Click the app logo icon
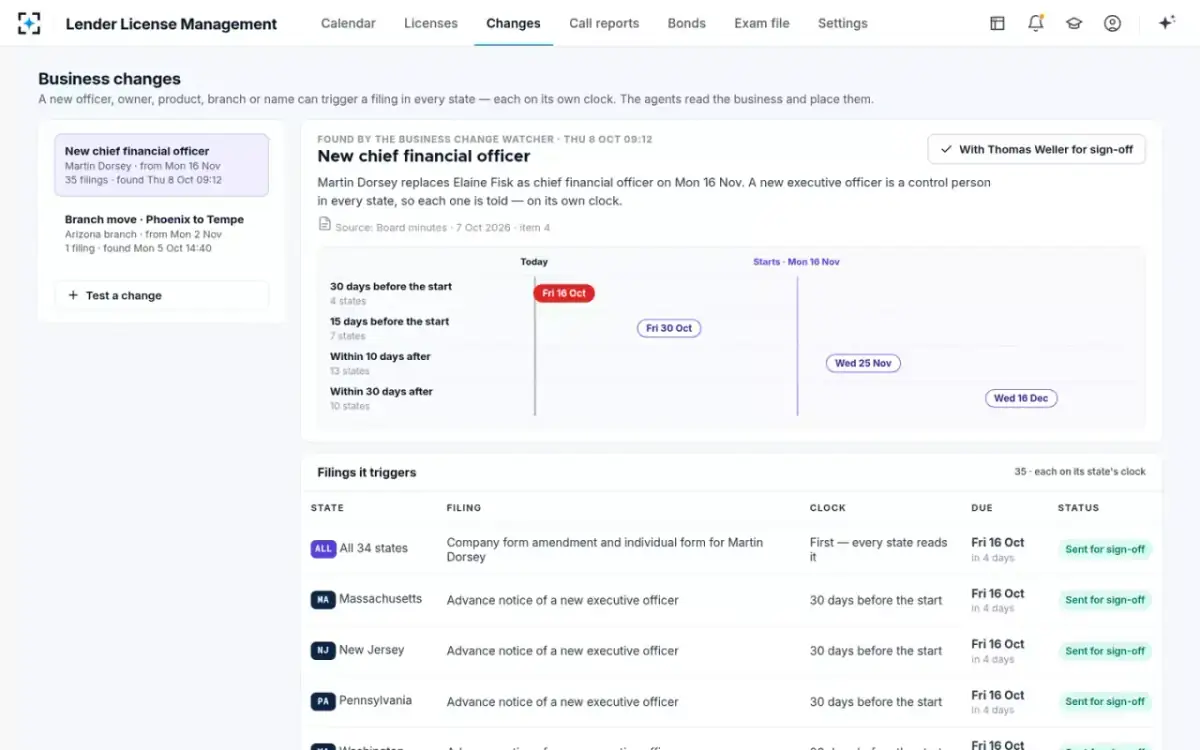The width and height of the screenshot is (1200, 750). pos(30,23)
